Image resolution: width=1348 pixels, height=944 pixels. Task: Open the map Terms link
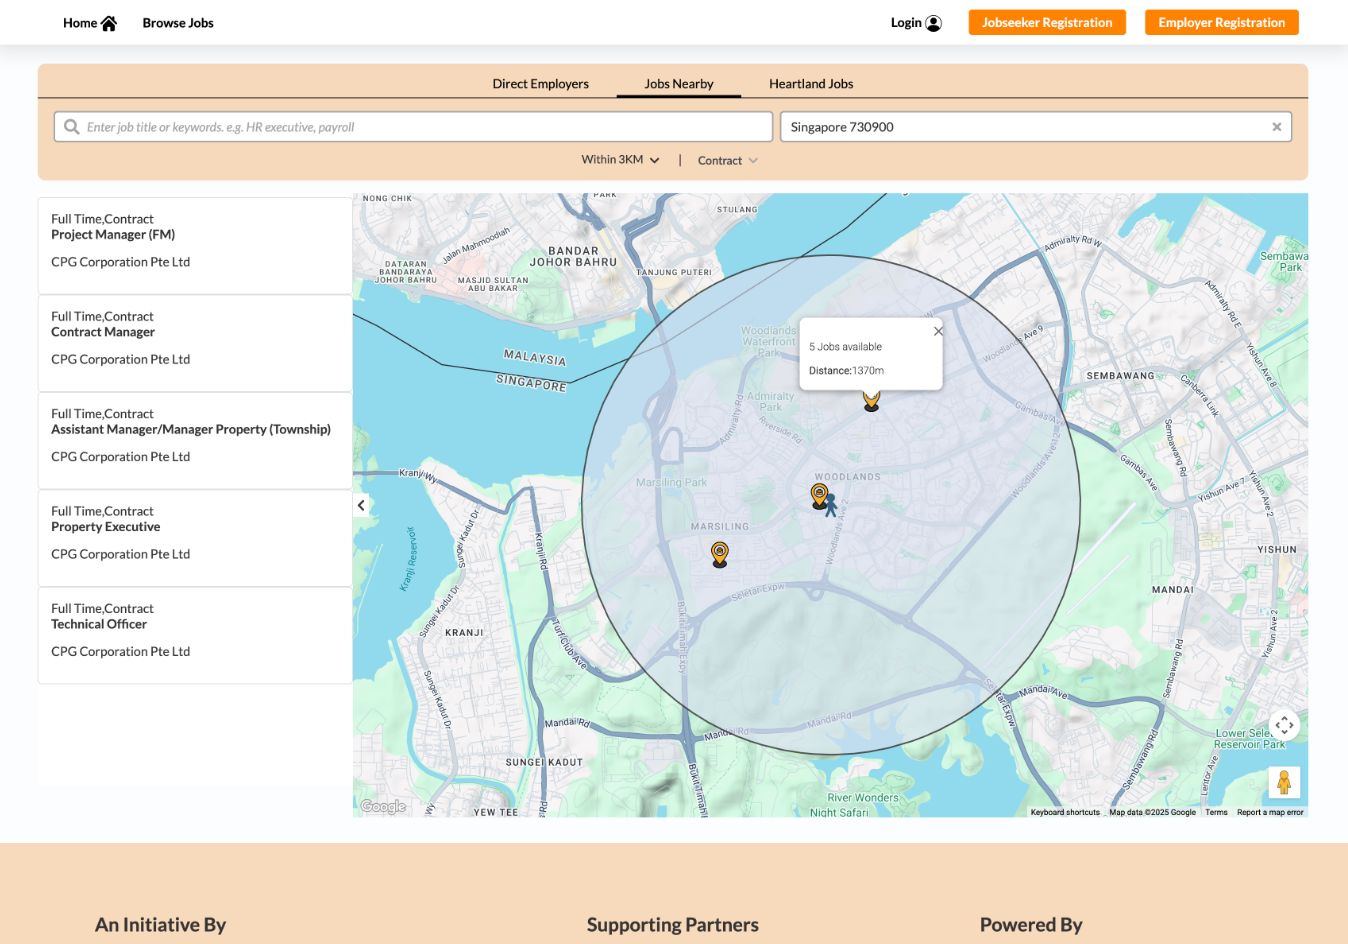(1216, 812)
